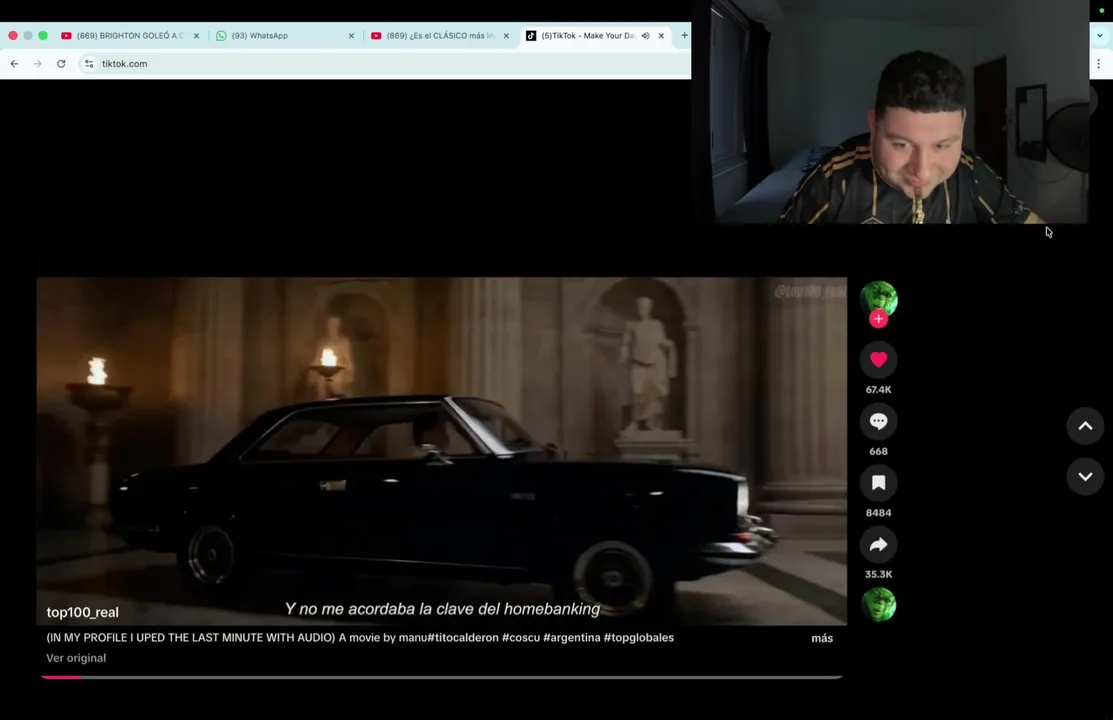Click the 35.3K shares count
Viewport: 1113px width, 720px height.
[x=878, y=574]
